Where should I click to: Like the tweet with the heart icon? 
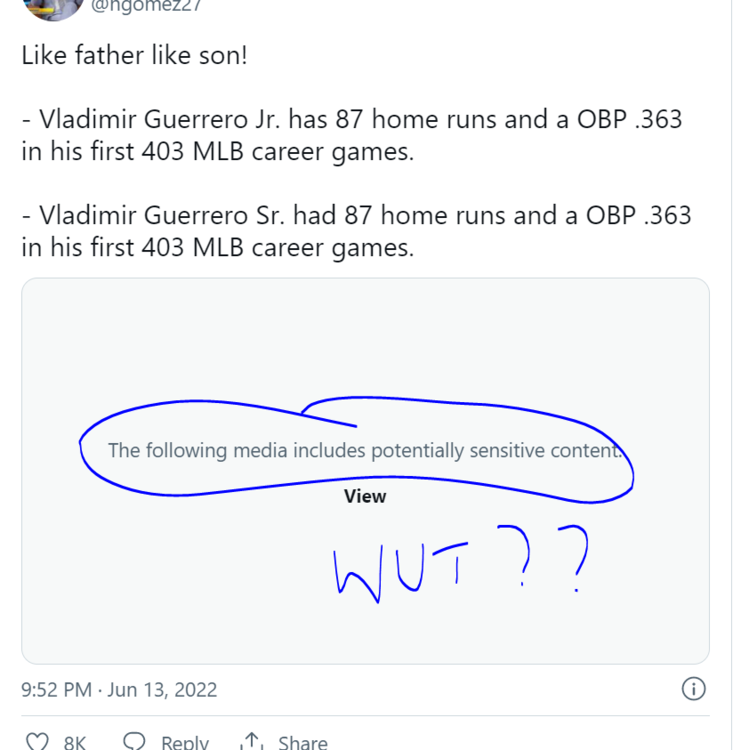coord(37,743)
